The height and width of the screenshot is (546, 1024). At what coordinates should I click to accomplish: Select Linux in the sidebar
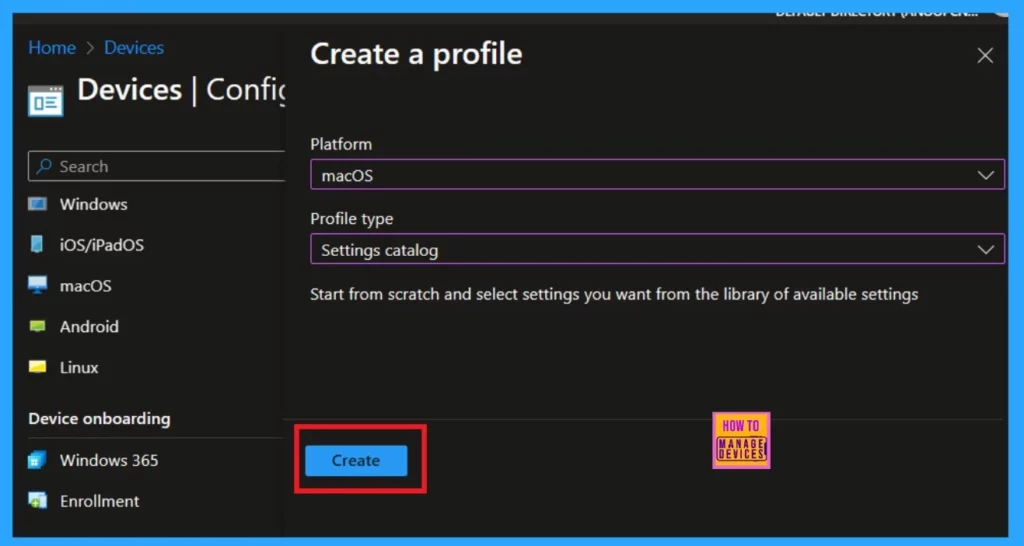coord(79,368)
